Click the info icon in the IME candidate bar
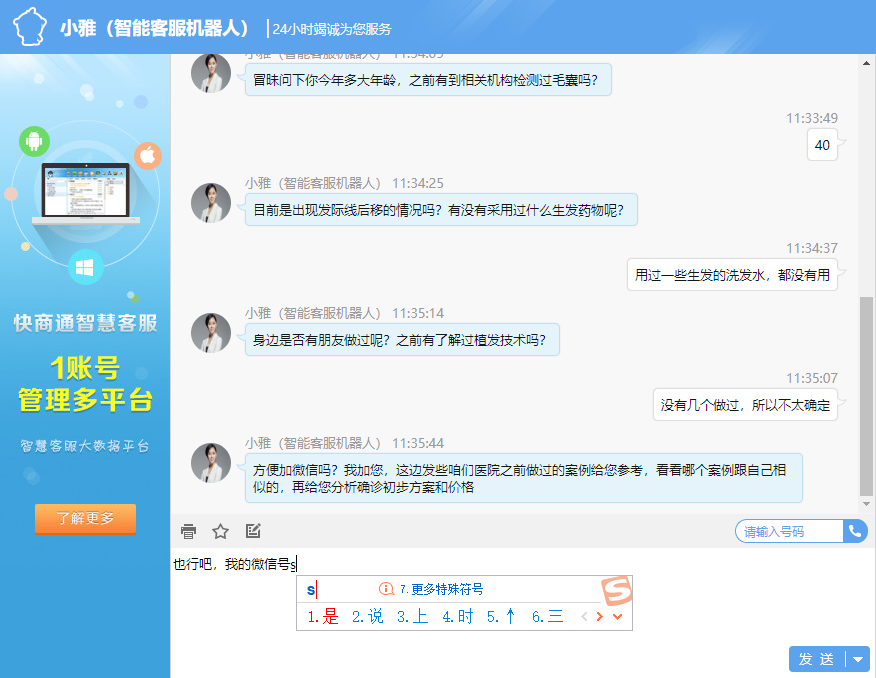The width and height of the screenshot is (876, 678). click(385, 588)
